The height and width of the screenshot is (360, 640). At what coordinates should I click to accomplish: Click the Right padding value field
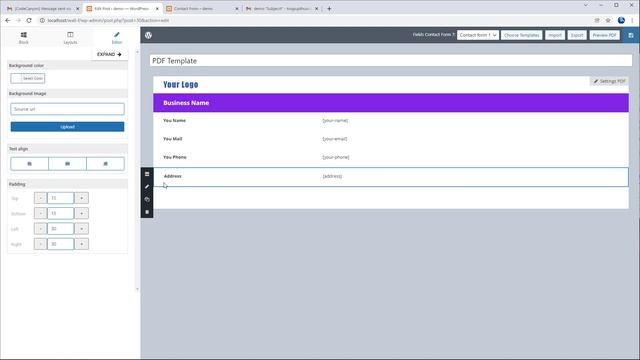pos(60,244)
